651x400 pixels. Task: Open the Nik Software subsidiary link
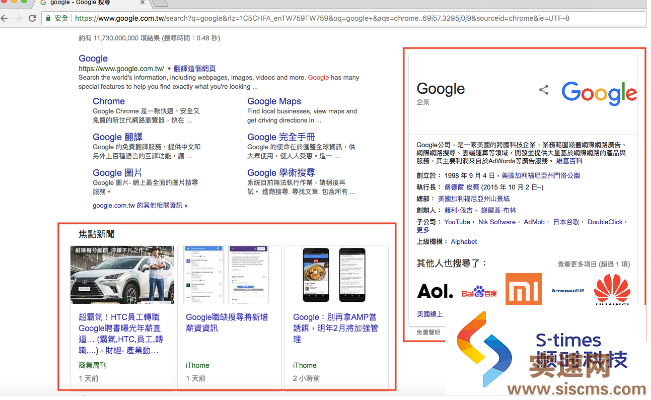(497, 222)
